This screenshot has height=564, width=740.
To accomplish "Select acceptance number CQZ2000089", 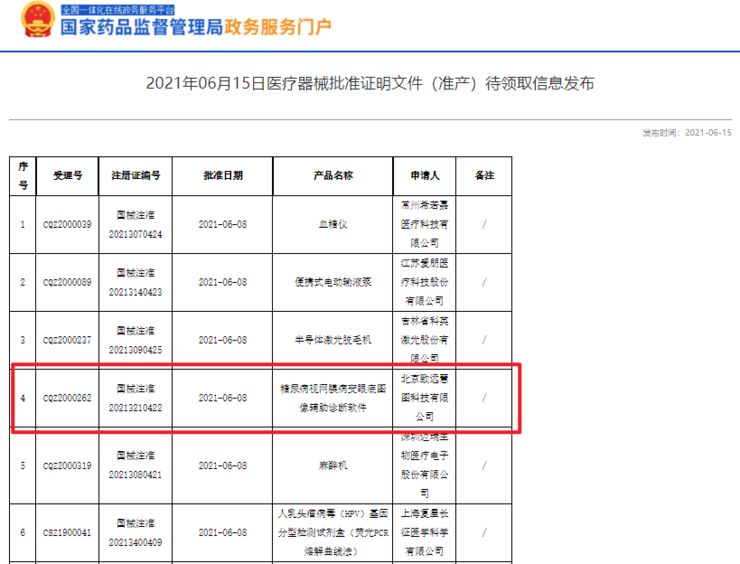I will click(67, 282).
